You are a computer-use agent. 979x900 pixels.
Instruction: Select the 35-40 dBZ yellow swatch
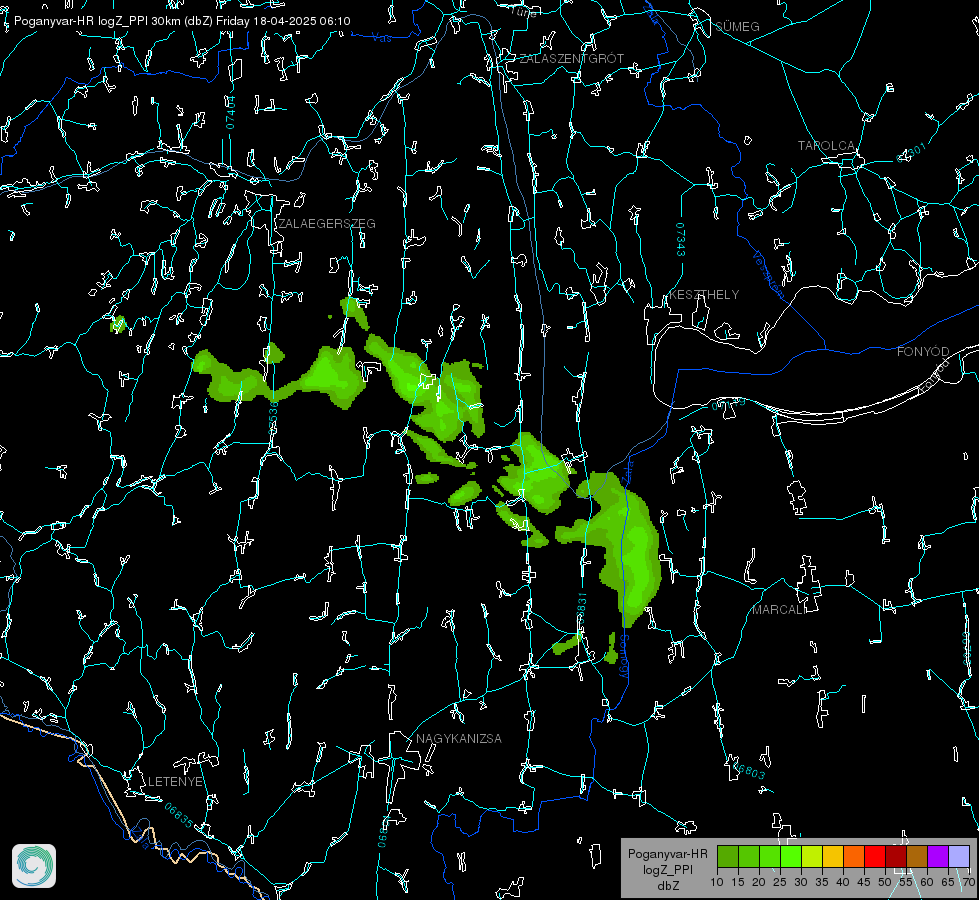tap(834, 856)
